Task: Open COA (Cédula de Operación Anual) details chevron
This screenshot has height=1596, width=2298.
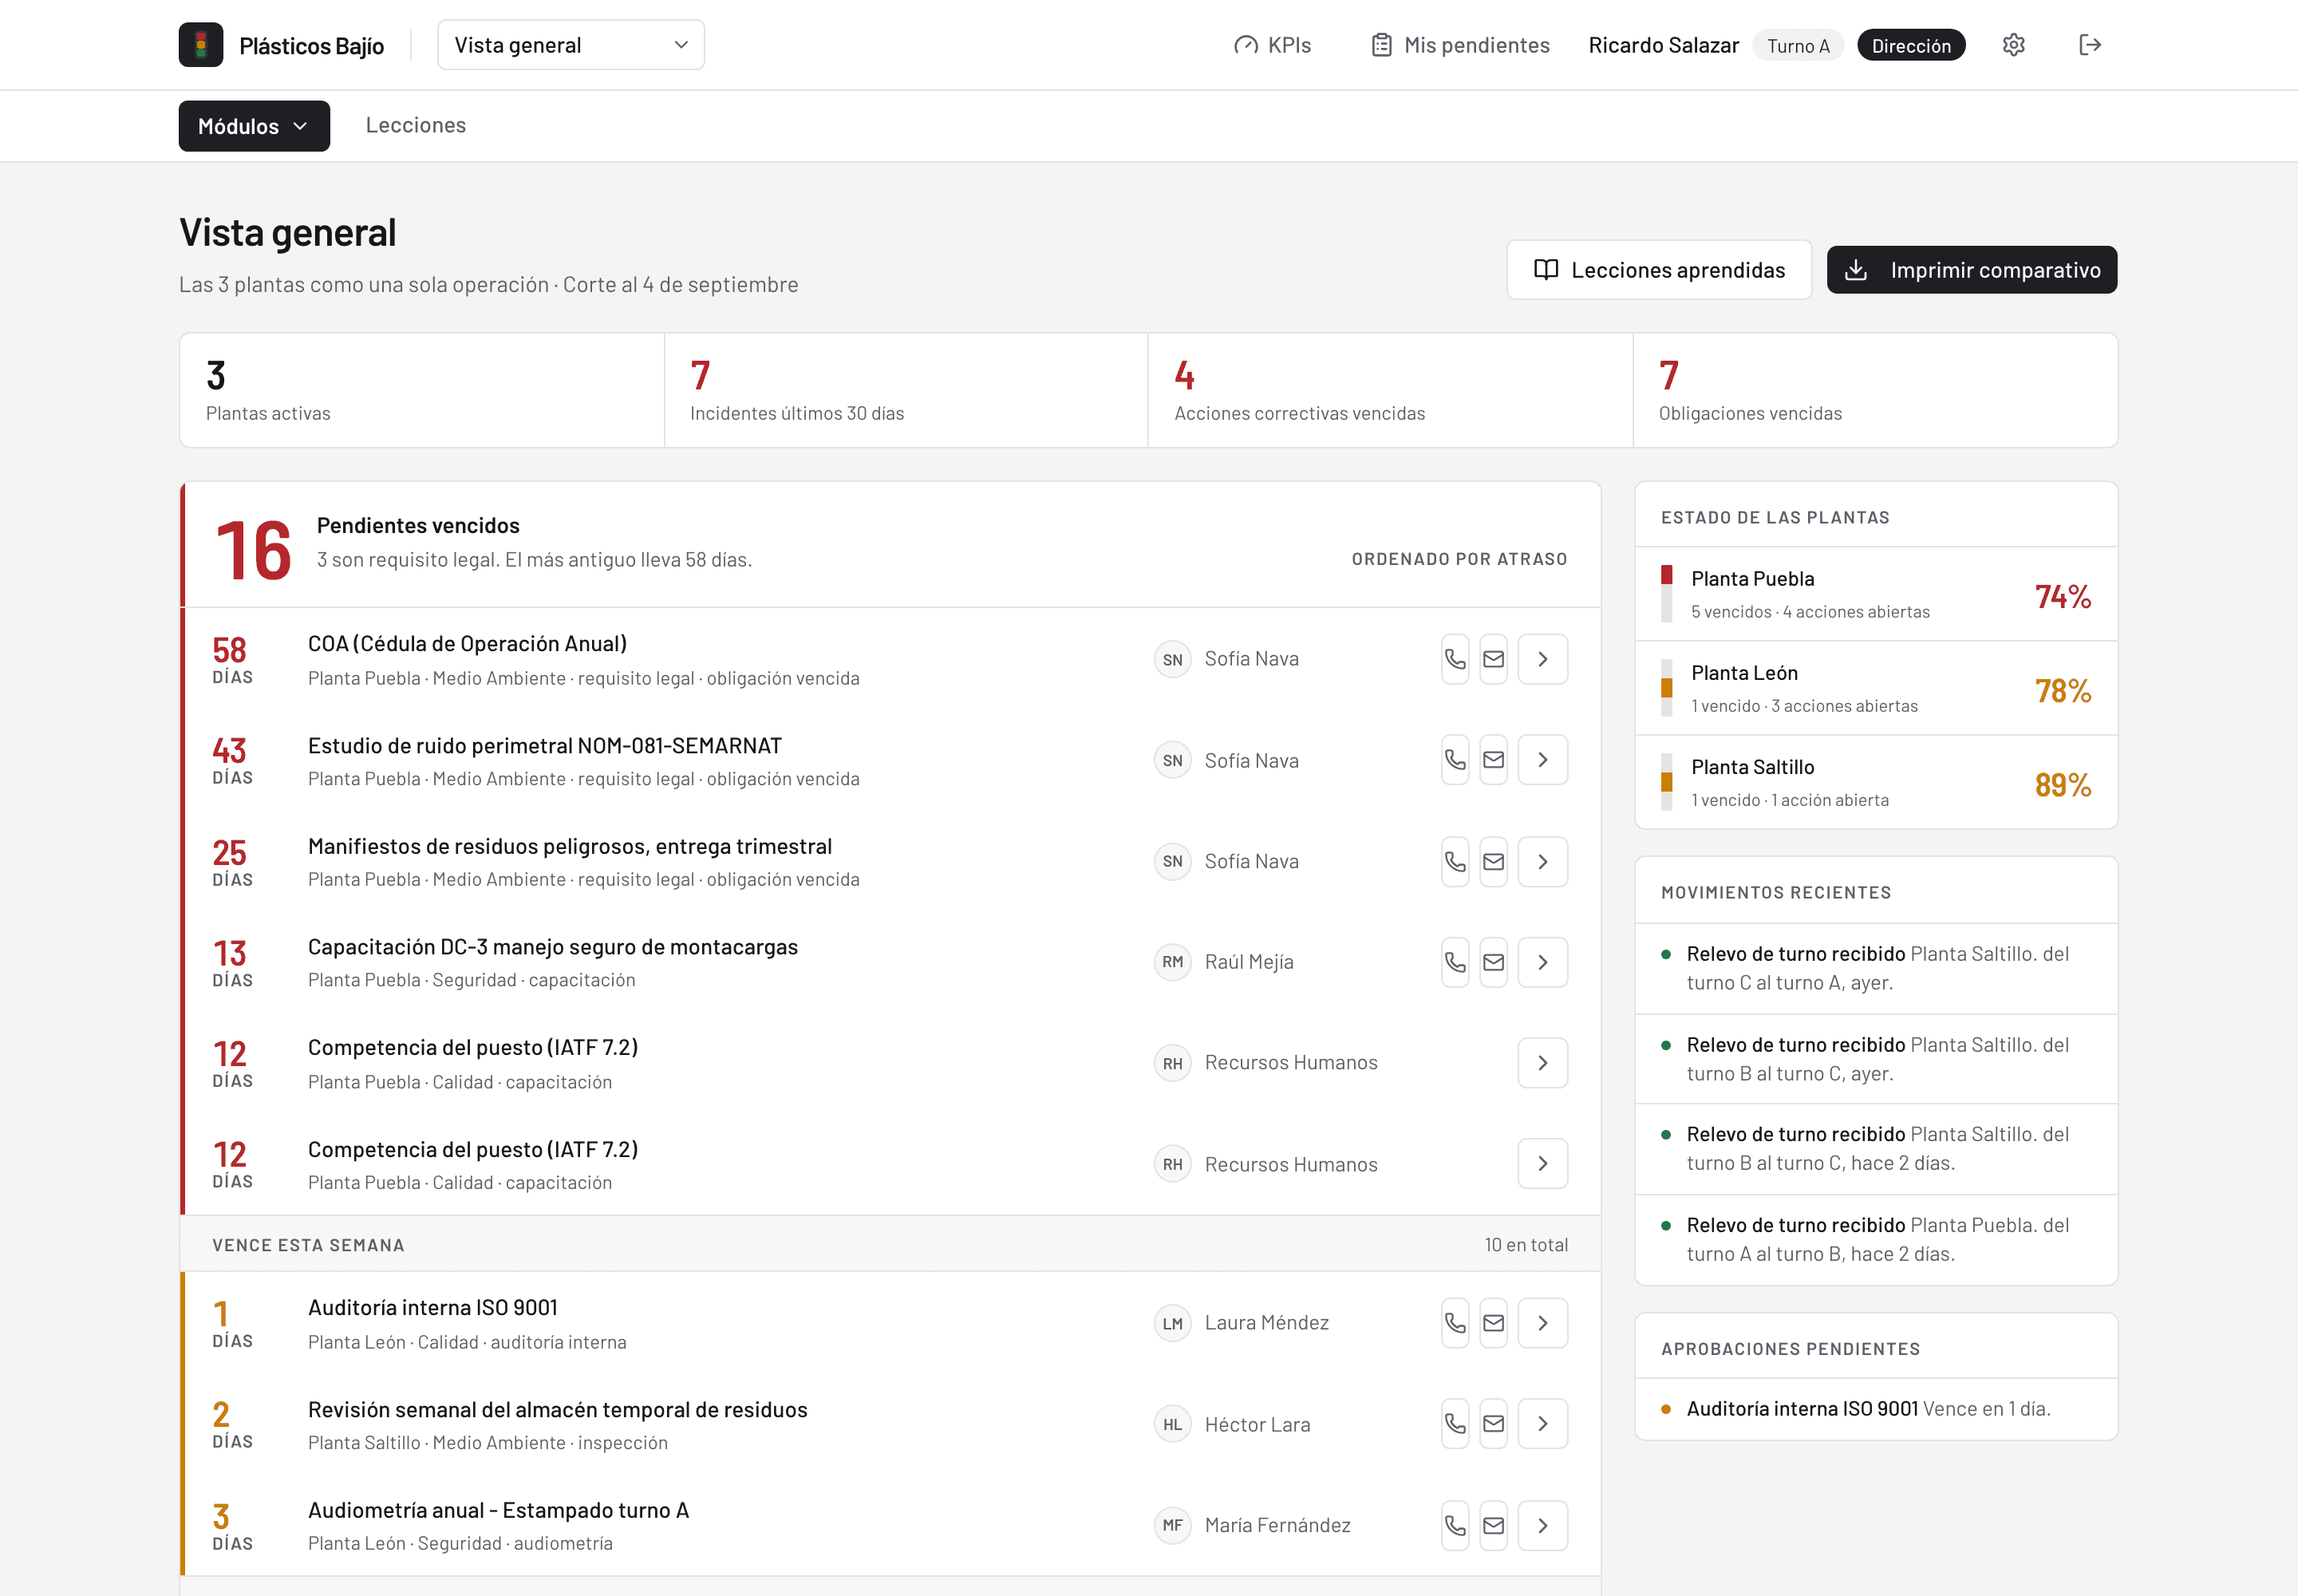Action: point(1543,659)
